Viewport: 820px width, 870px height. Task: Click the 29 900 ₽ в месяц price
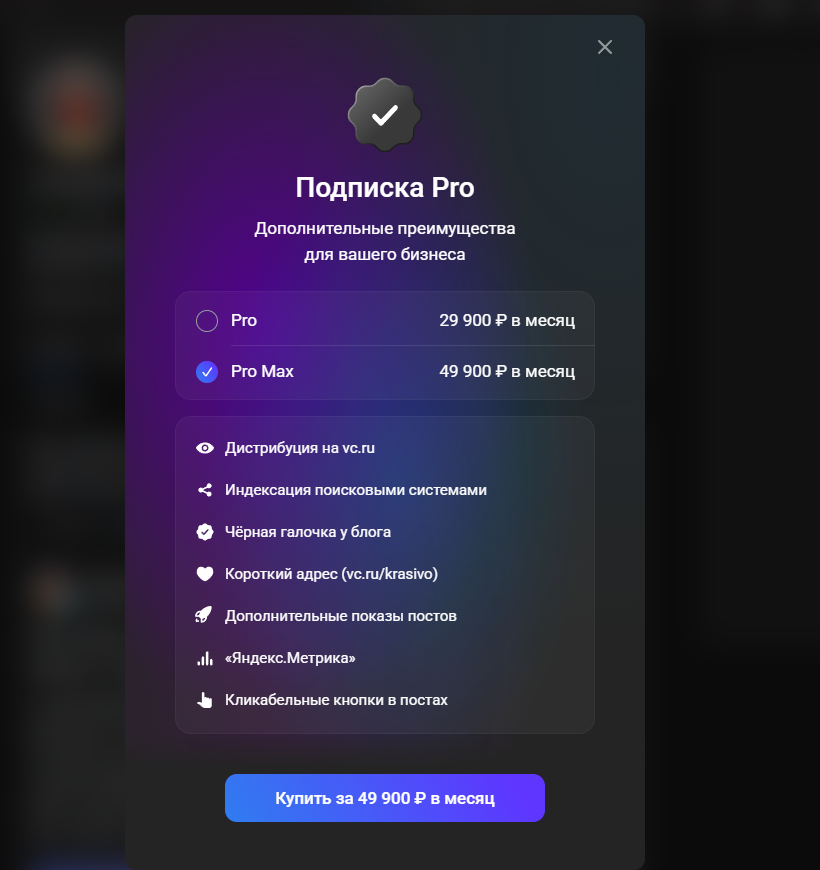click(507, 321)
